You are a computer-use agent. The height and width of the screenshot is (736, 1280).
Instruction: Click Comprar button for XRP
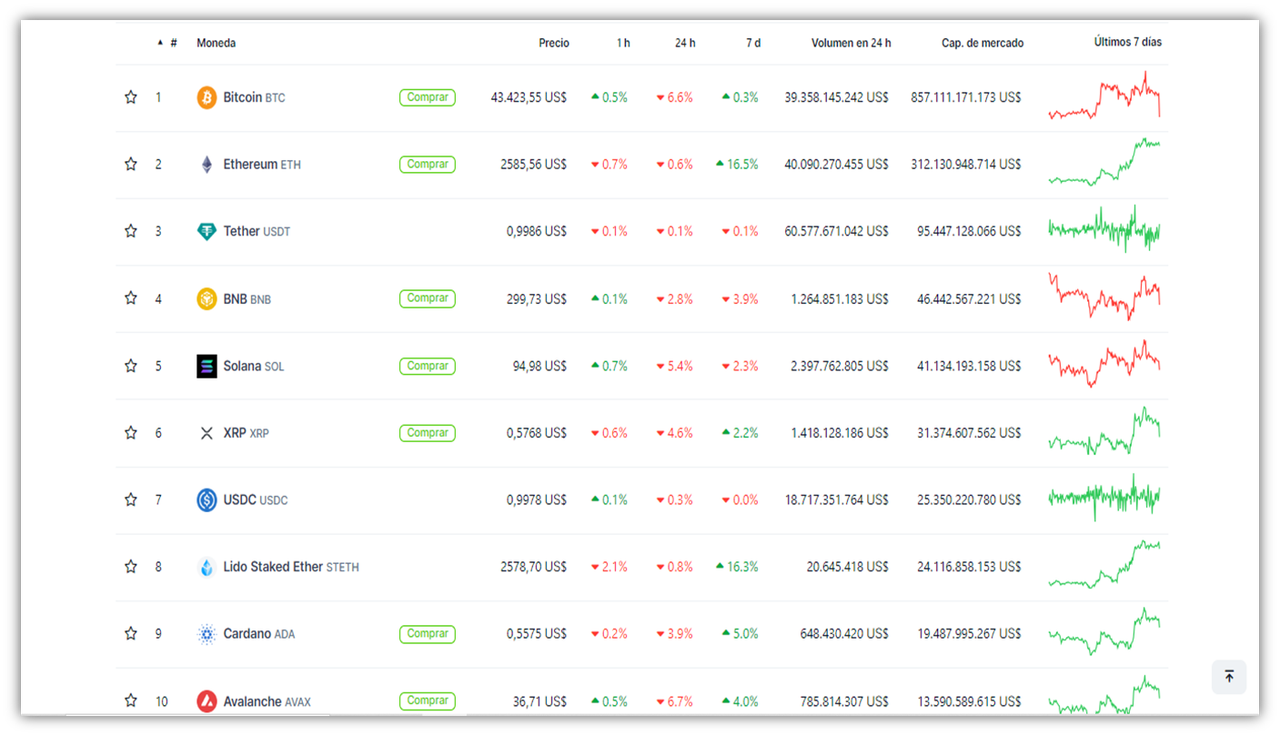(x=427, y=433)
